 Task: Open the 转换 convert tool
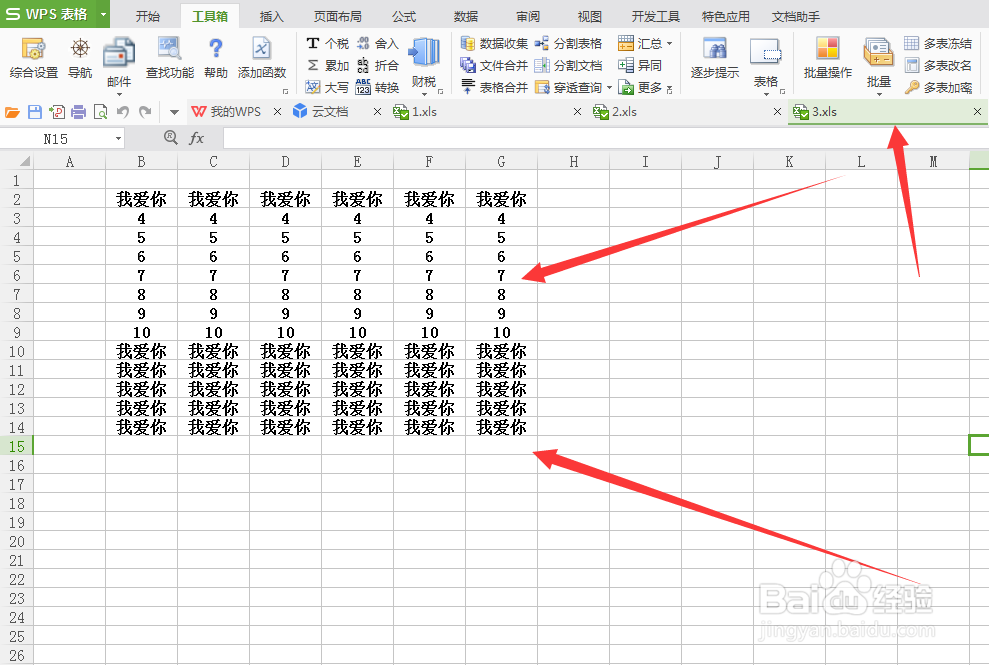coord(377,87)
